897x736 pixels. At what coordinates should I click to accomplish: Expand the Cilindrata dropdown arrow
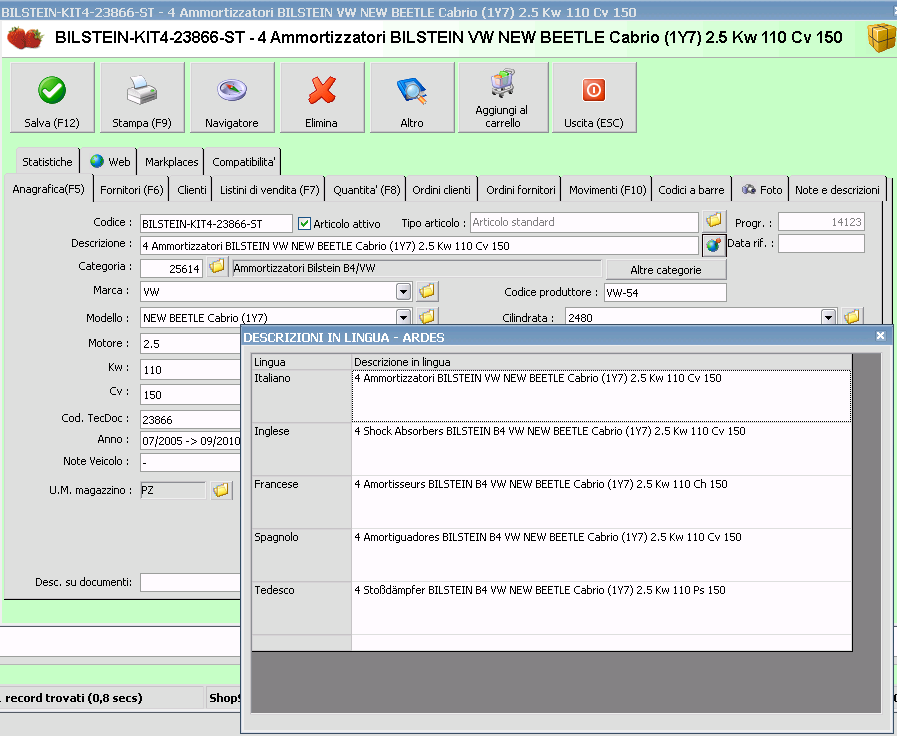pos(828,317)
